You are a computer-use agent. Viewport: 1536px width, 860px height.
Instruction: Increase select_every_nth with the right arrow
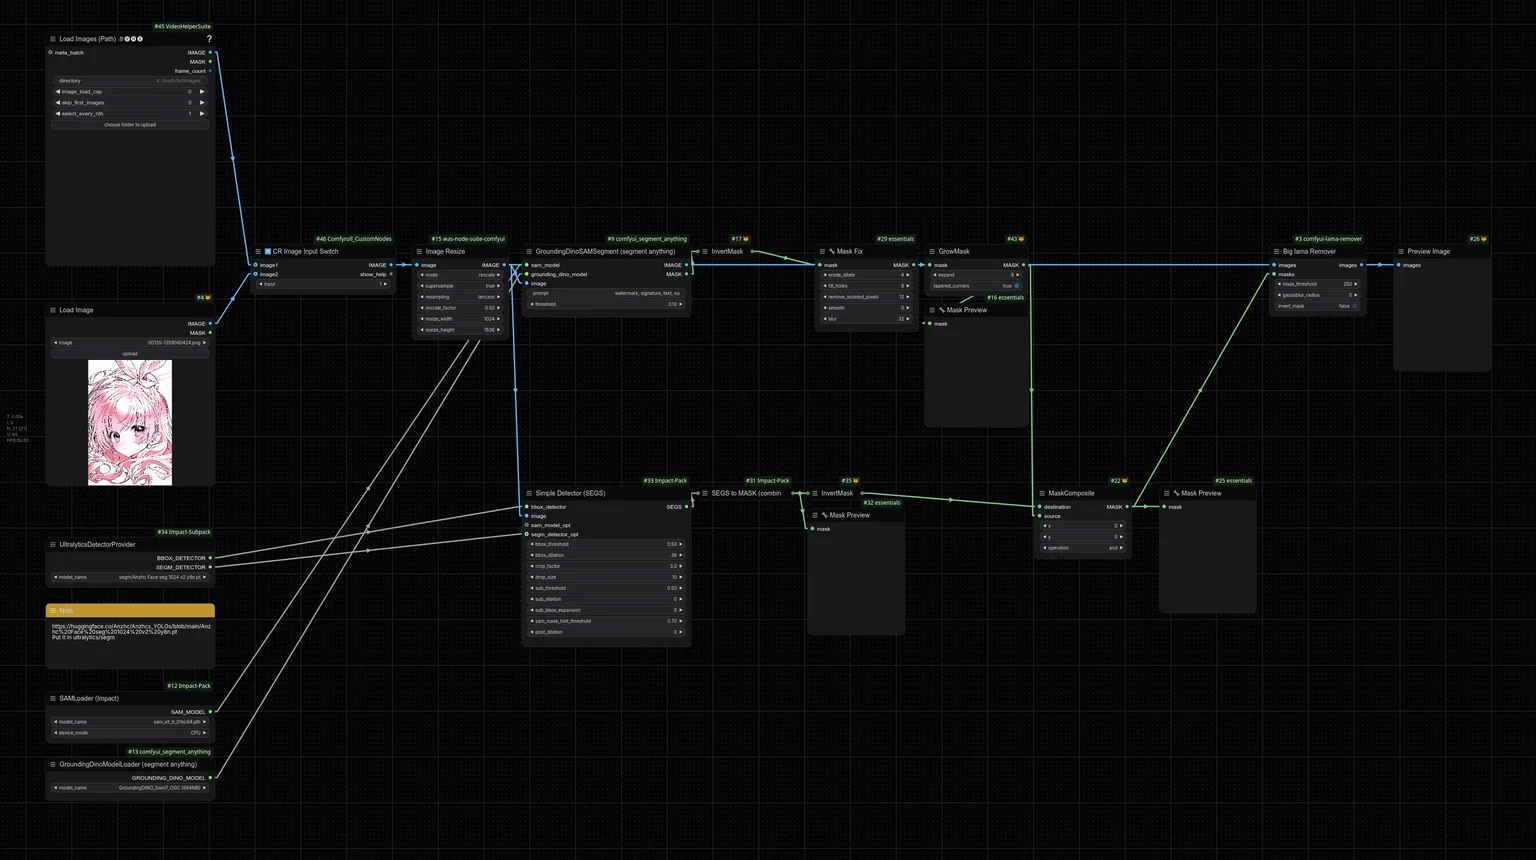point(202,114)
